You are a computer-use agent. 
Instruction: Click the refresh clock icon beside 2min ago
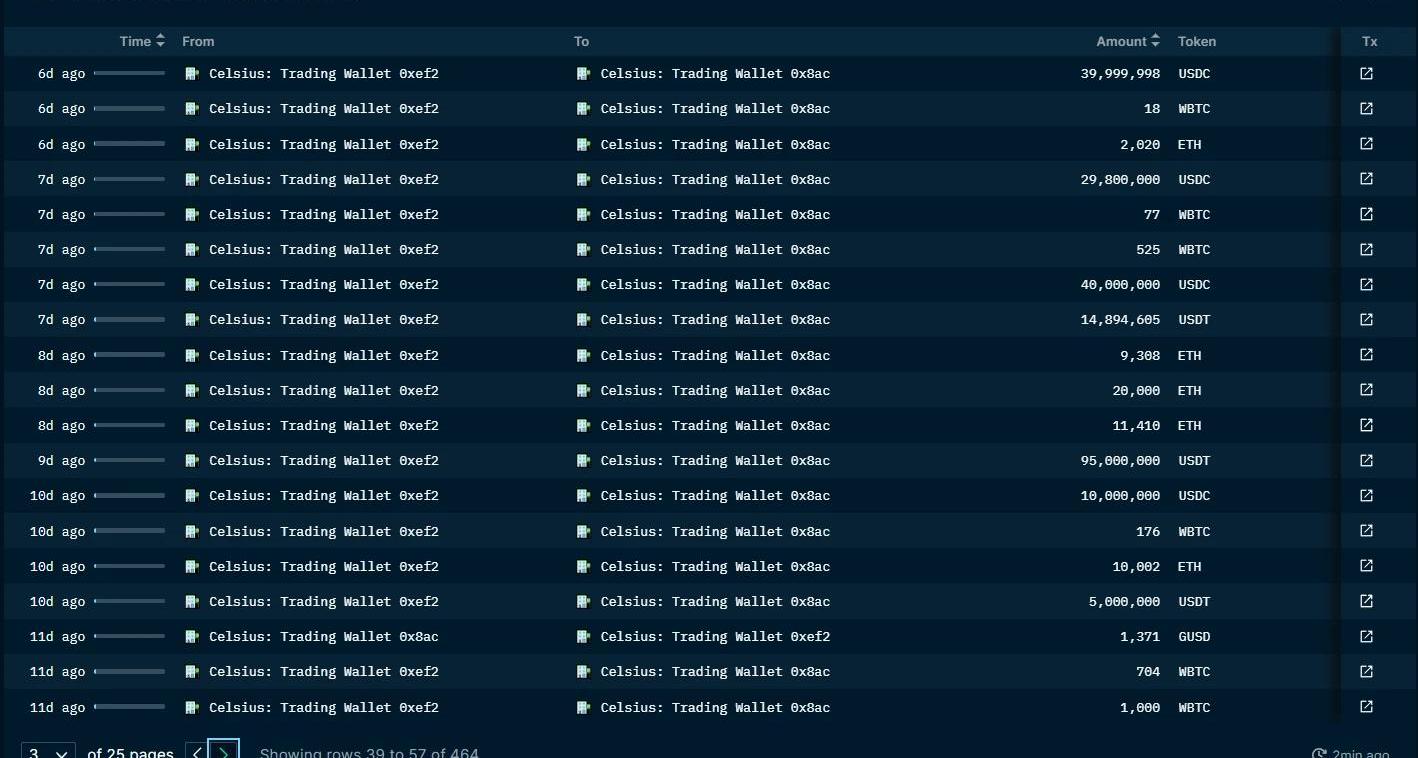click(1319, 754)
